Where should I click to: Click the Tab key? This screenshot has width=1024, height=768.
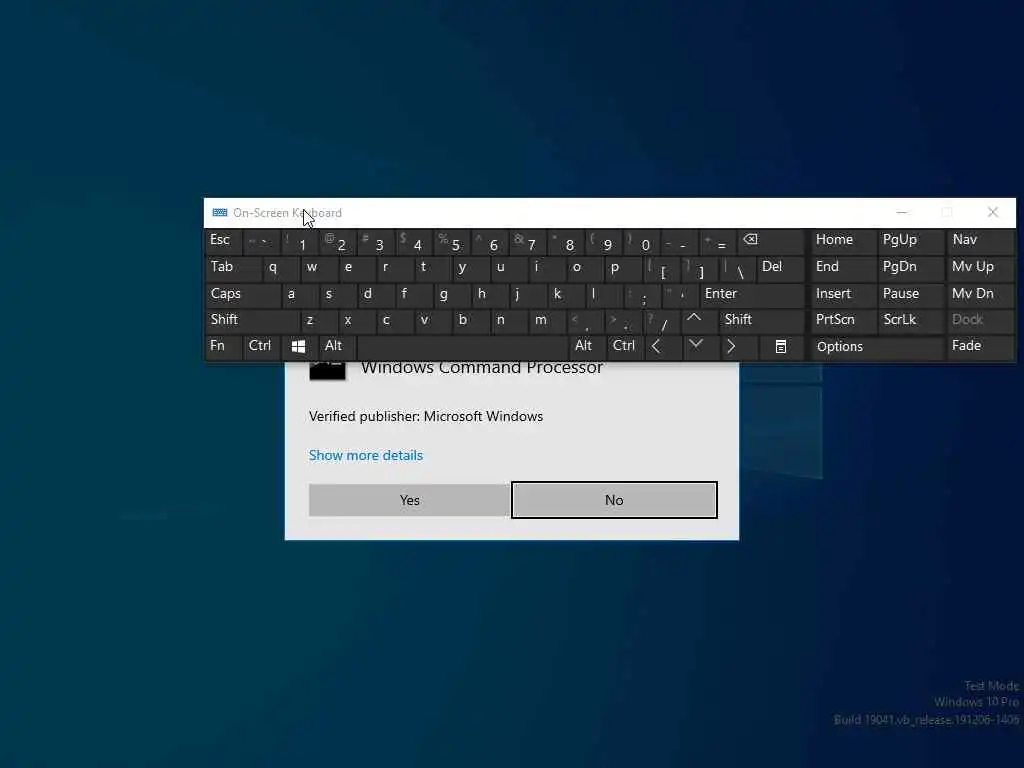pyautogui.click(x=233, y=268)
